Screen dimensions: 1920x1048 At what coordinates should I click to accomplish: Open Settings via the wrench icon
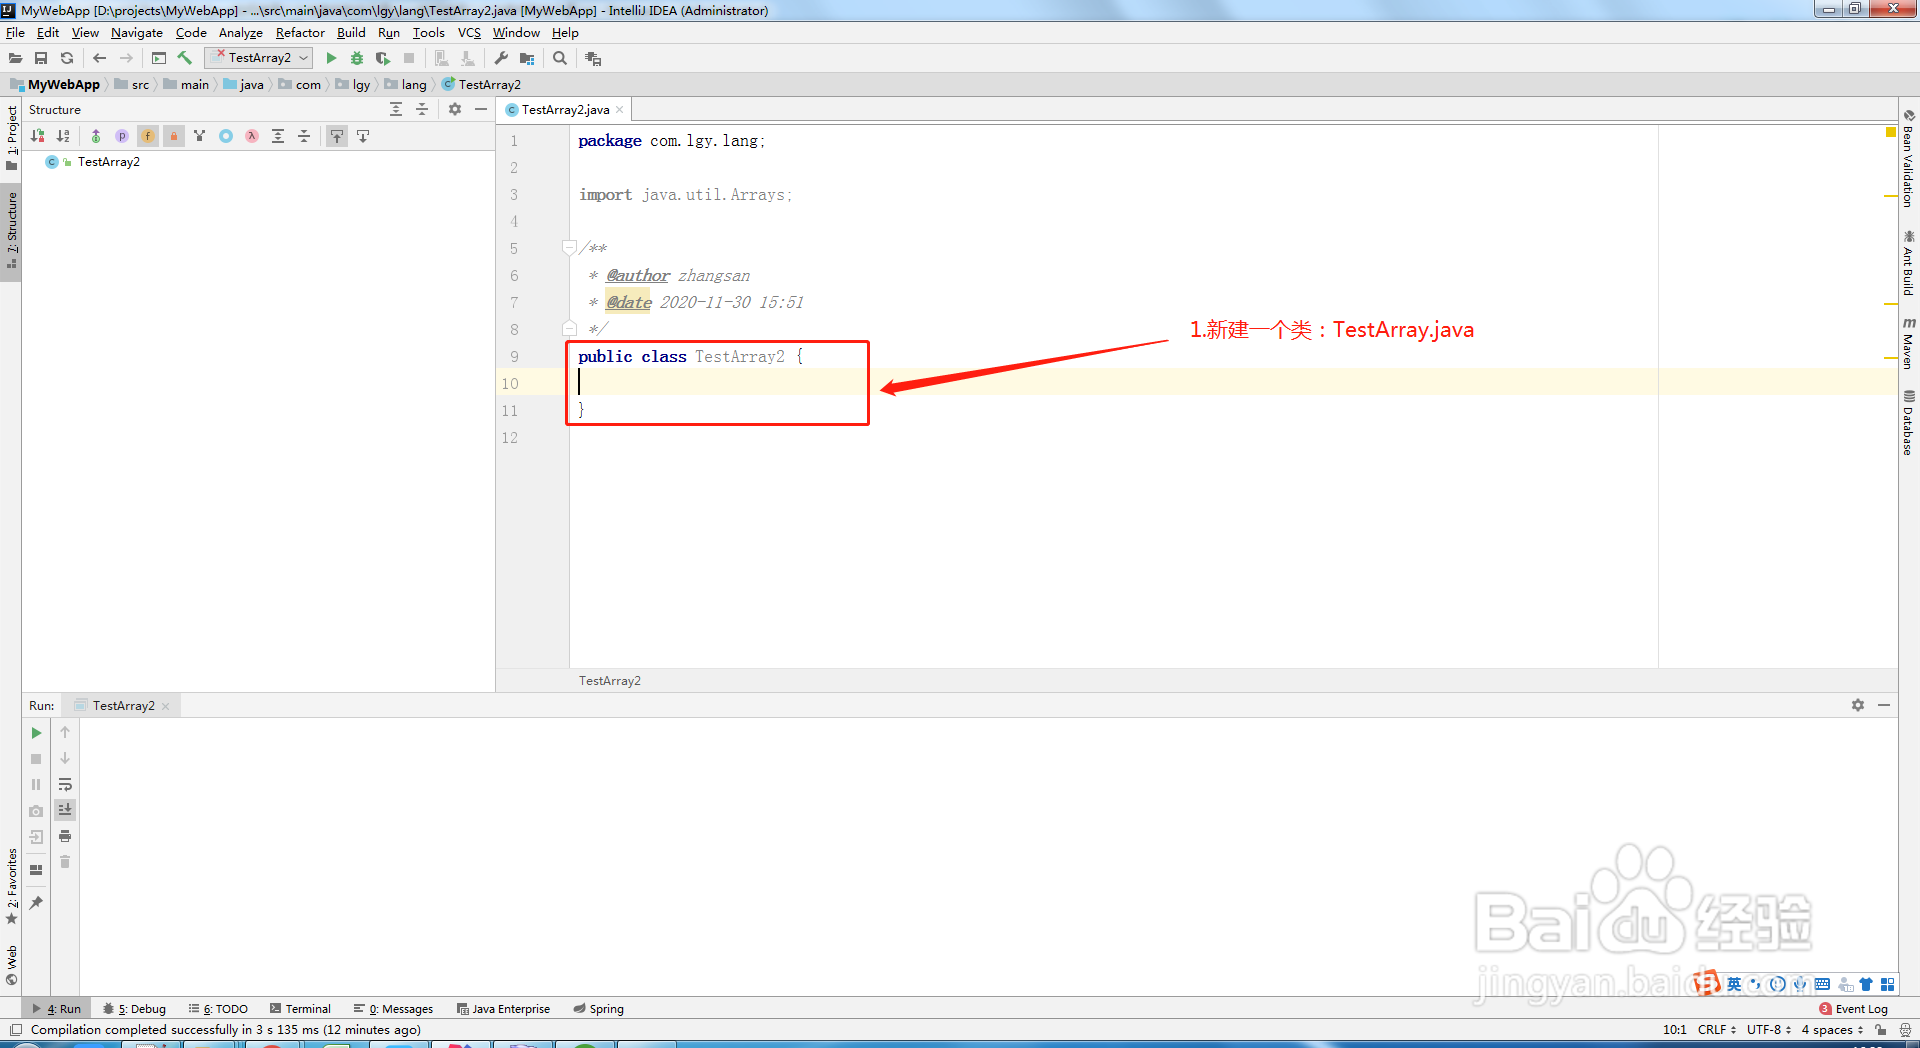[x=501, y=58]
